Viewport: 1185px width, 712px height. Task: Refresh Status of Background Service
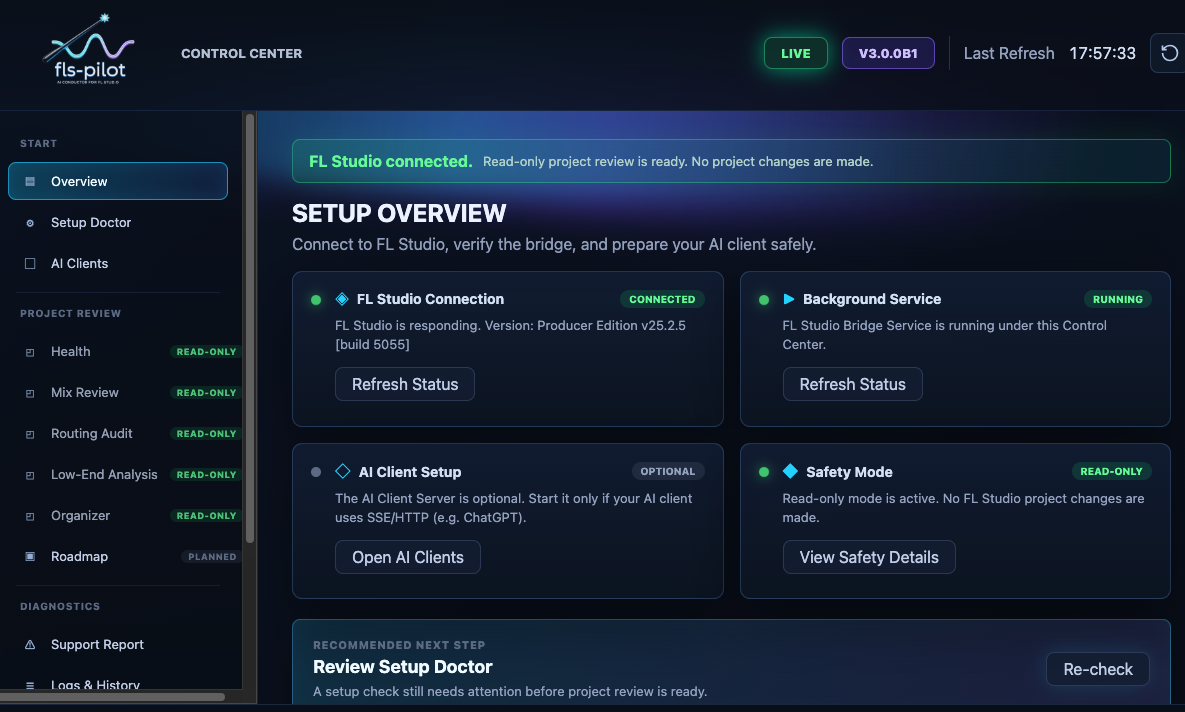coord(852,384)
